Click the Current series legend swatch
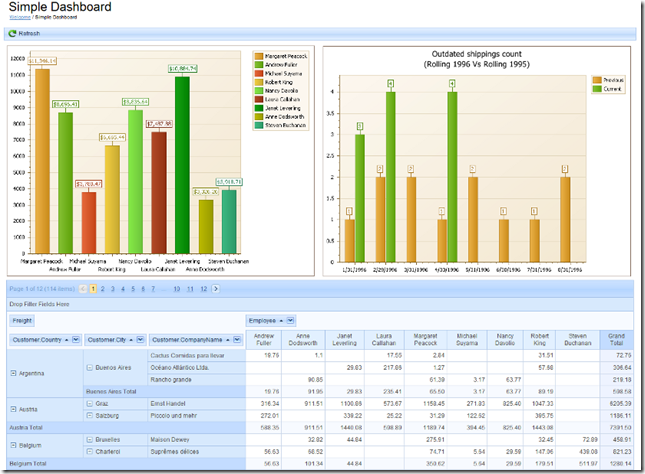 point(597,88)
